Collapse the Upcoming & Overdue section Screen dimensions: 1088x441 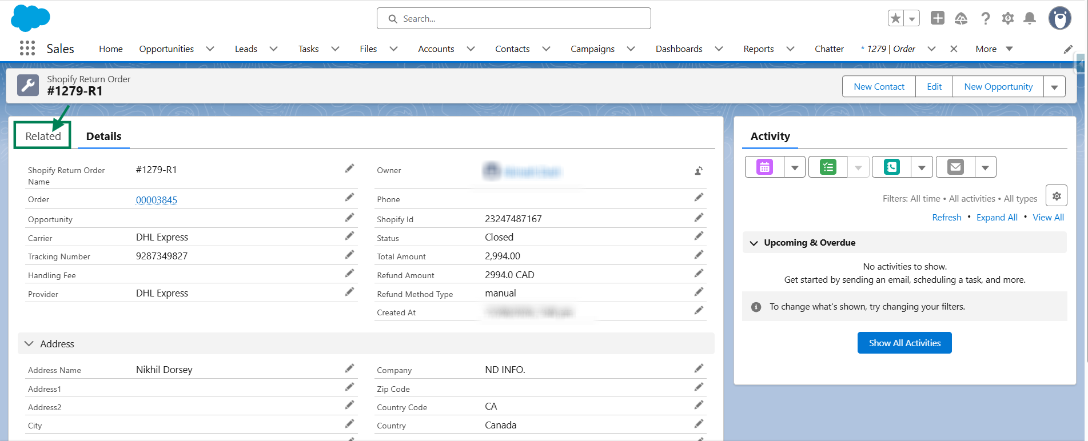(754, 243)
